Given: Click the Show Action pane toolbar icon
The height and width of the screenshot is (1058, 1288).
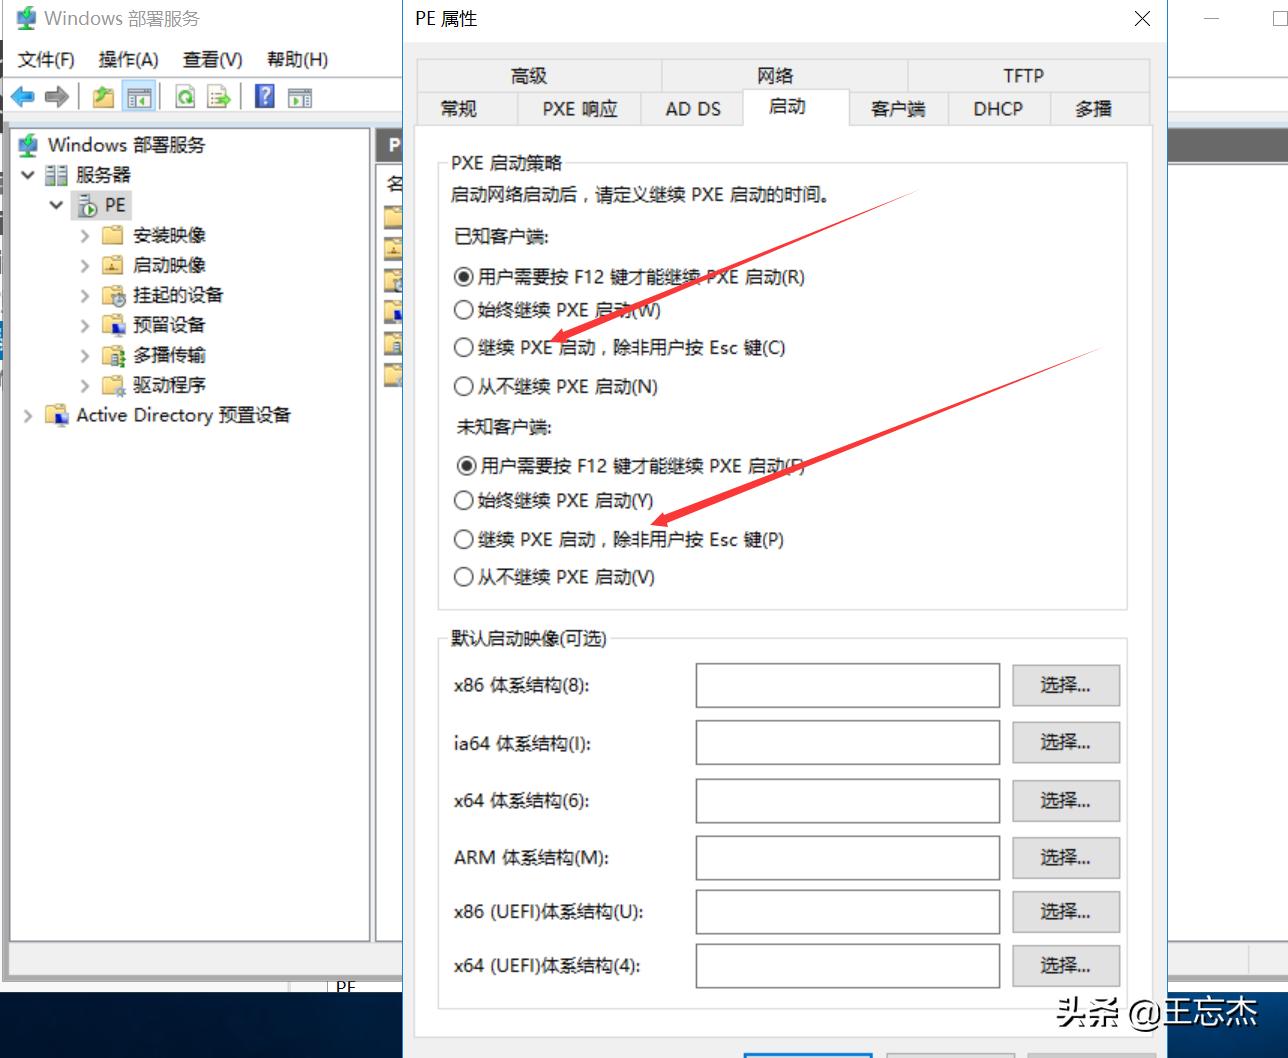Looking at the screenshot, I should pyautogui.click(x=300, y=96).
